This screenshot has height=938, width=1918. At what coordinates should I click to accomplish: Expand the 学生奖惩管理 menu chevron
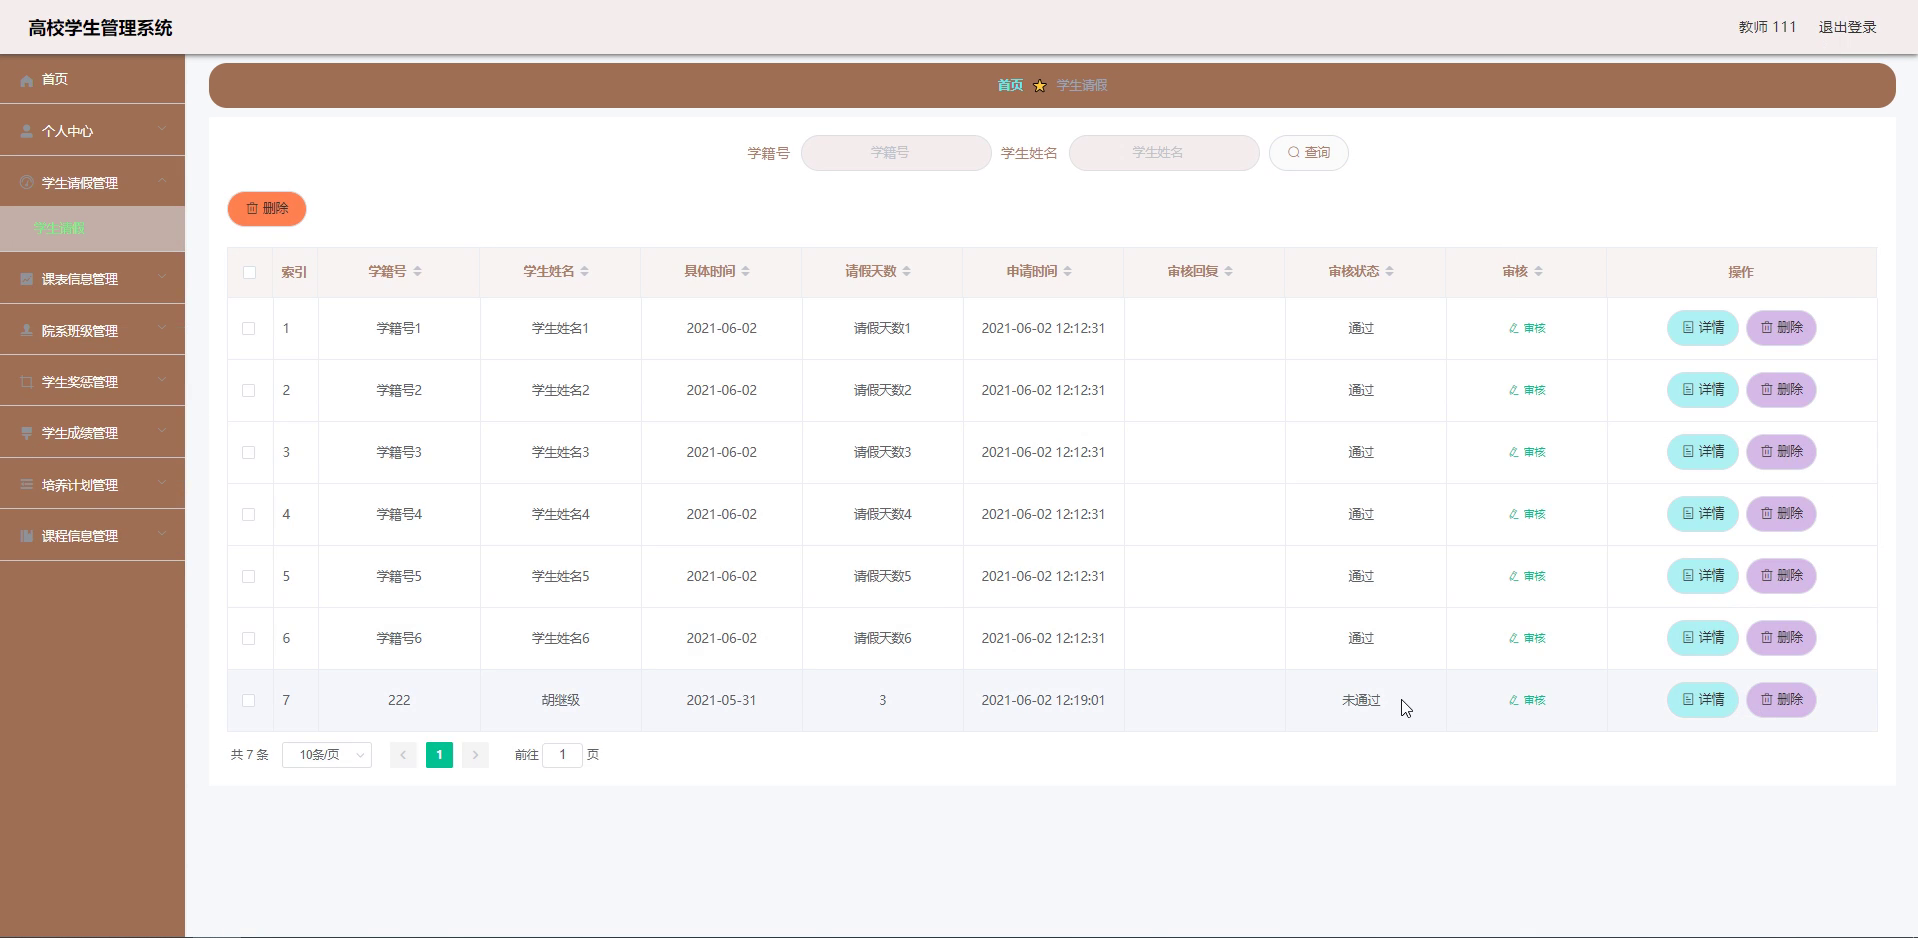pyautogui.click(x=162, y=381)
